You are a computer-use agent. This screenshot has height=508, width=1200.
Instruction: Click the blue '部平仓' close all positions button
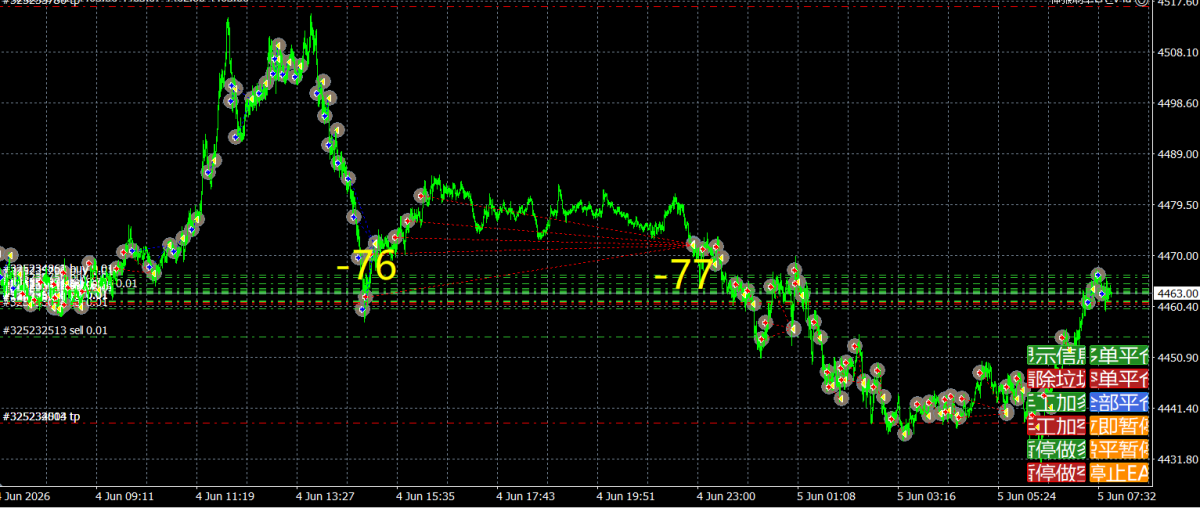coord(1119,402)
